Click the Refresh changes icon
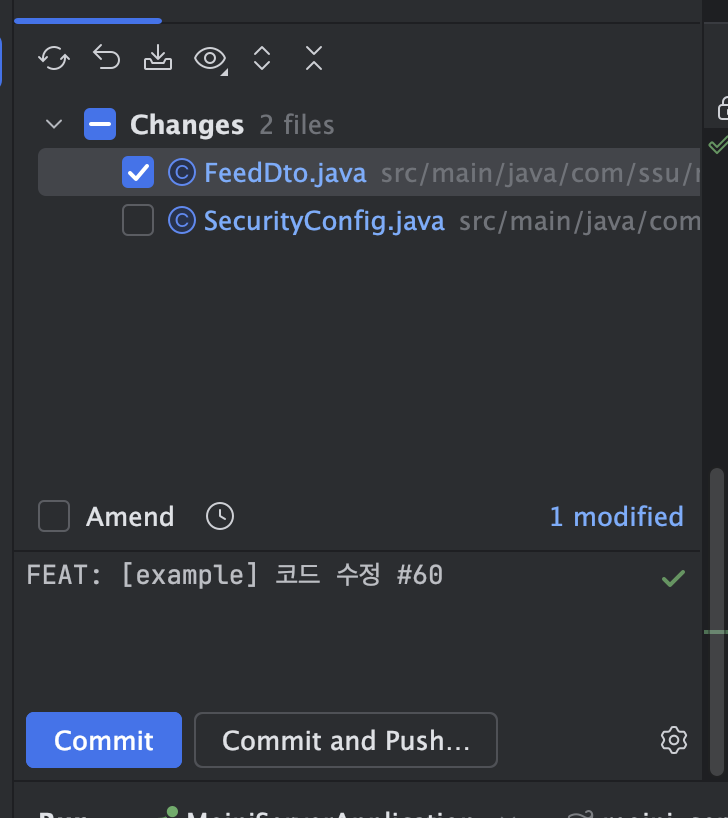The height and width of the screenshot is (818, 728). [54, 58]
